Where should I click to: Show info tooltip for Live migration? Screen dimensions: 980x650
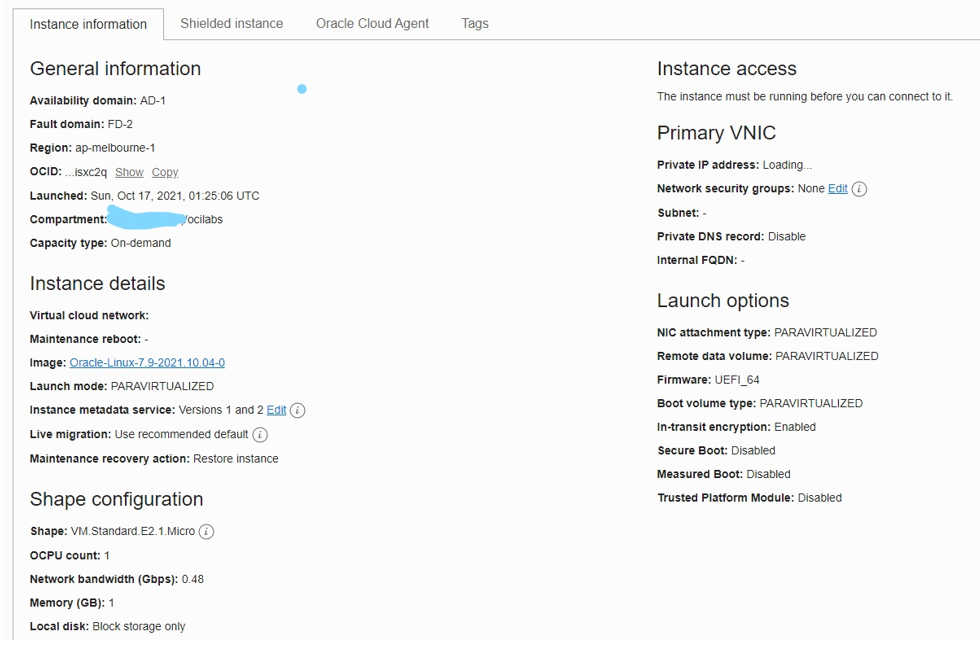coord(260,434)
